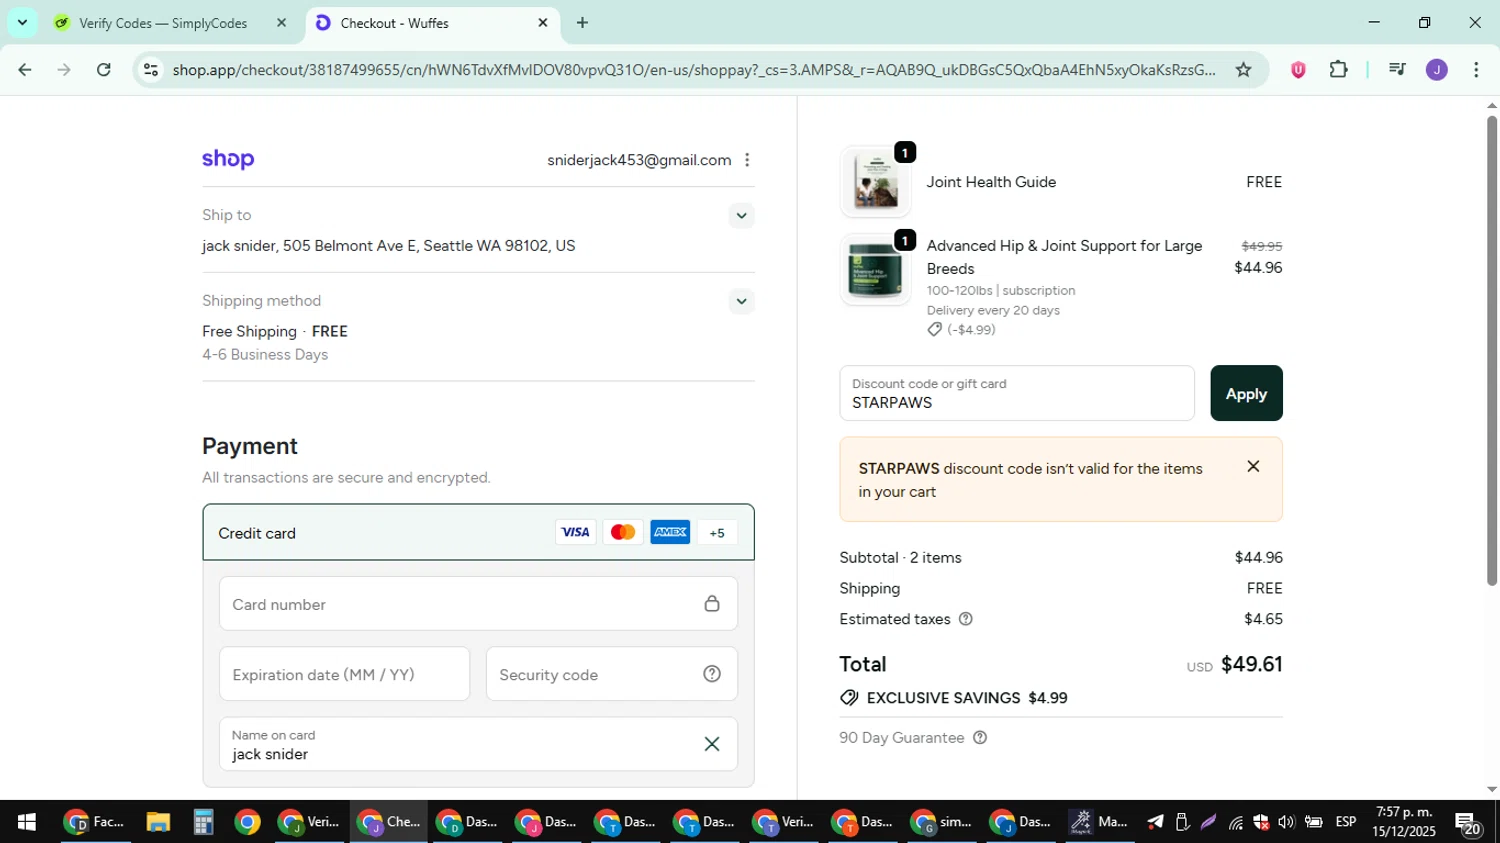The height and width of the screenshot is (843, 1500).
Task: Open the Ma... app in taskbar
Action: tap(1098, 822)
